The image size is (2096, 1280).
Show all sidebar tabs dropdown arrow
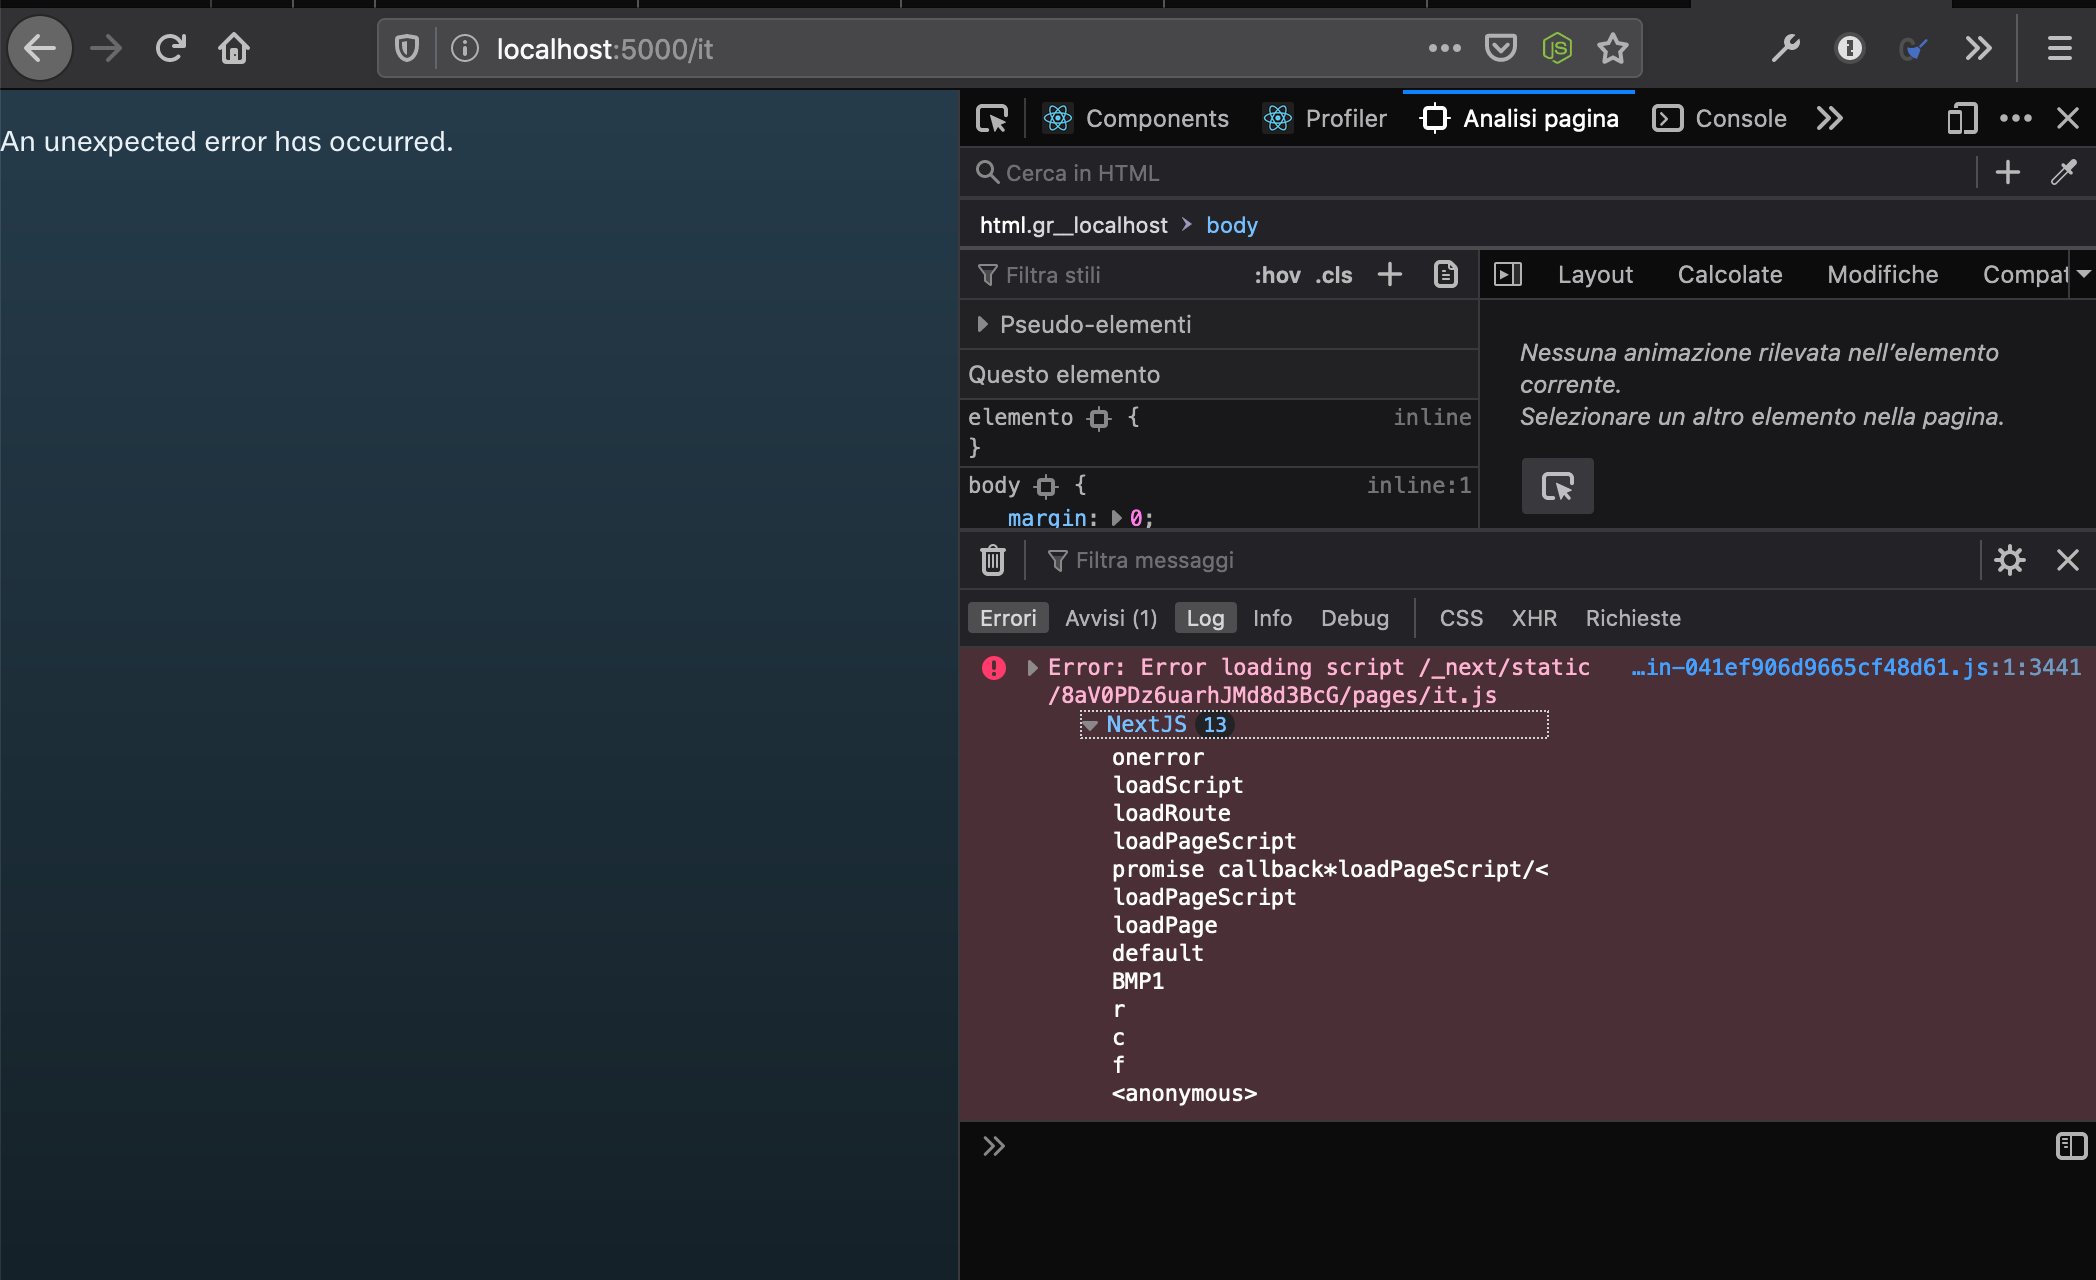pyautogui.click(x=2084, y=274)
